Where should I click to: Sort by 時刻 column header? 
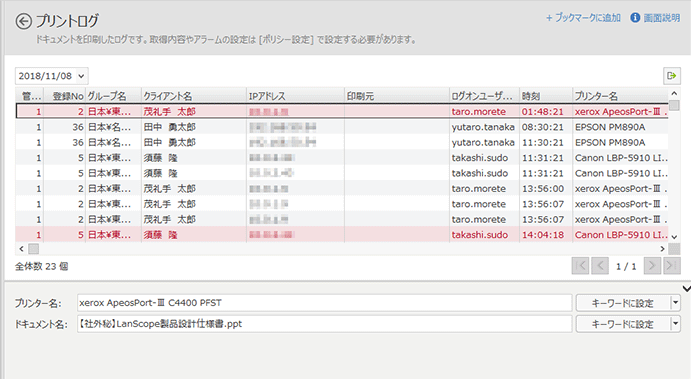point(546,96)
